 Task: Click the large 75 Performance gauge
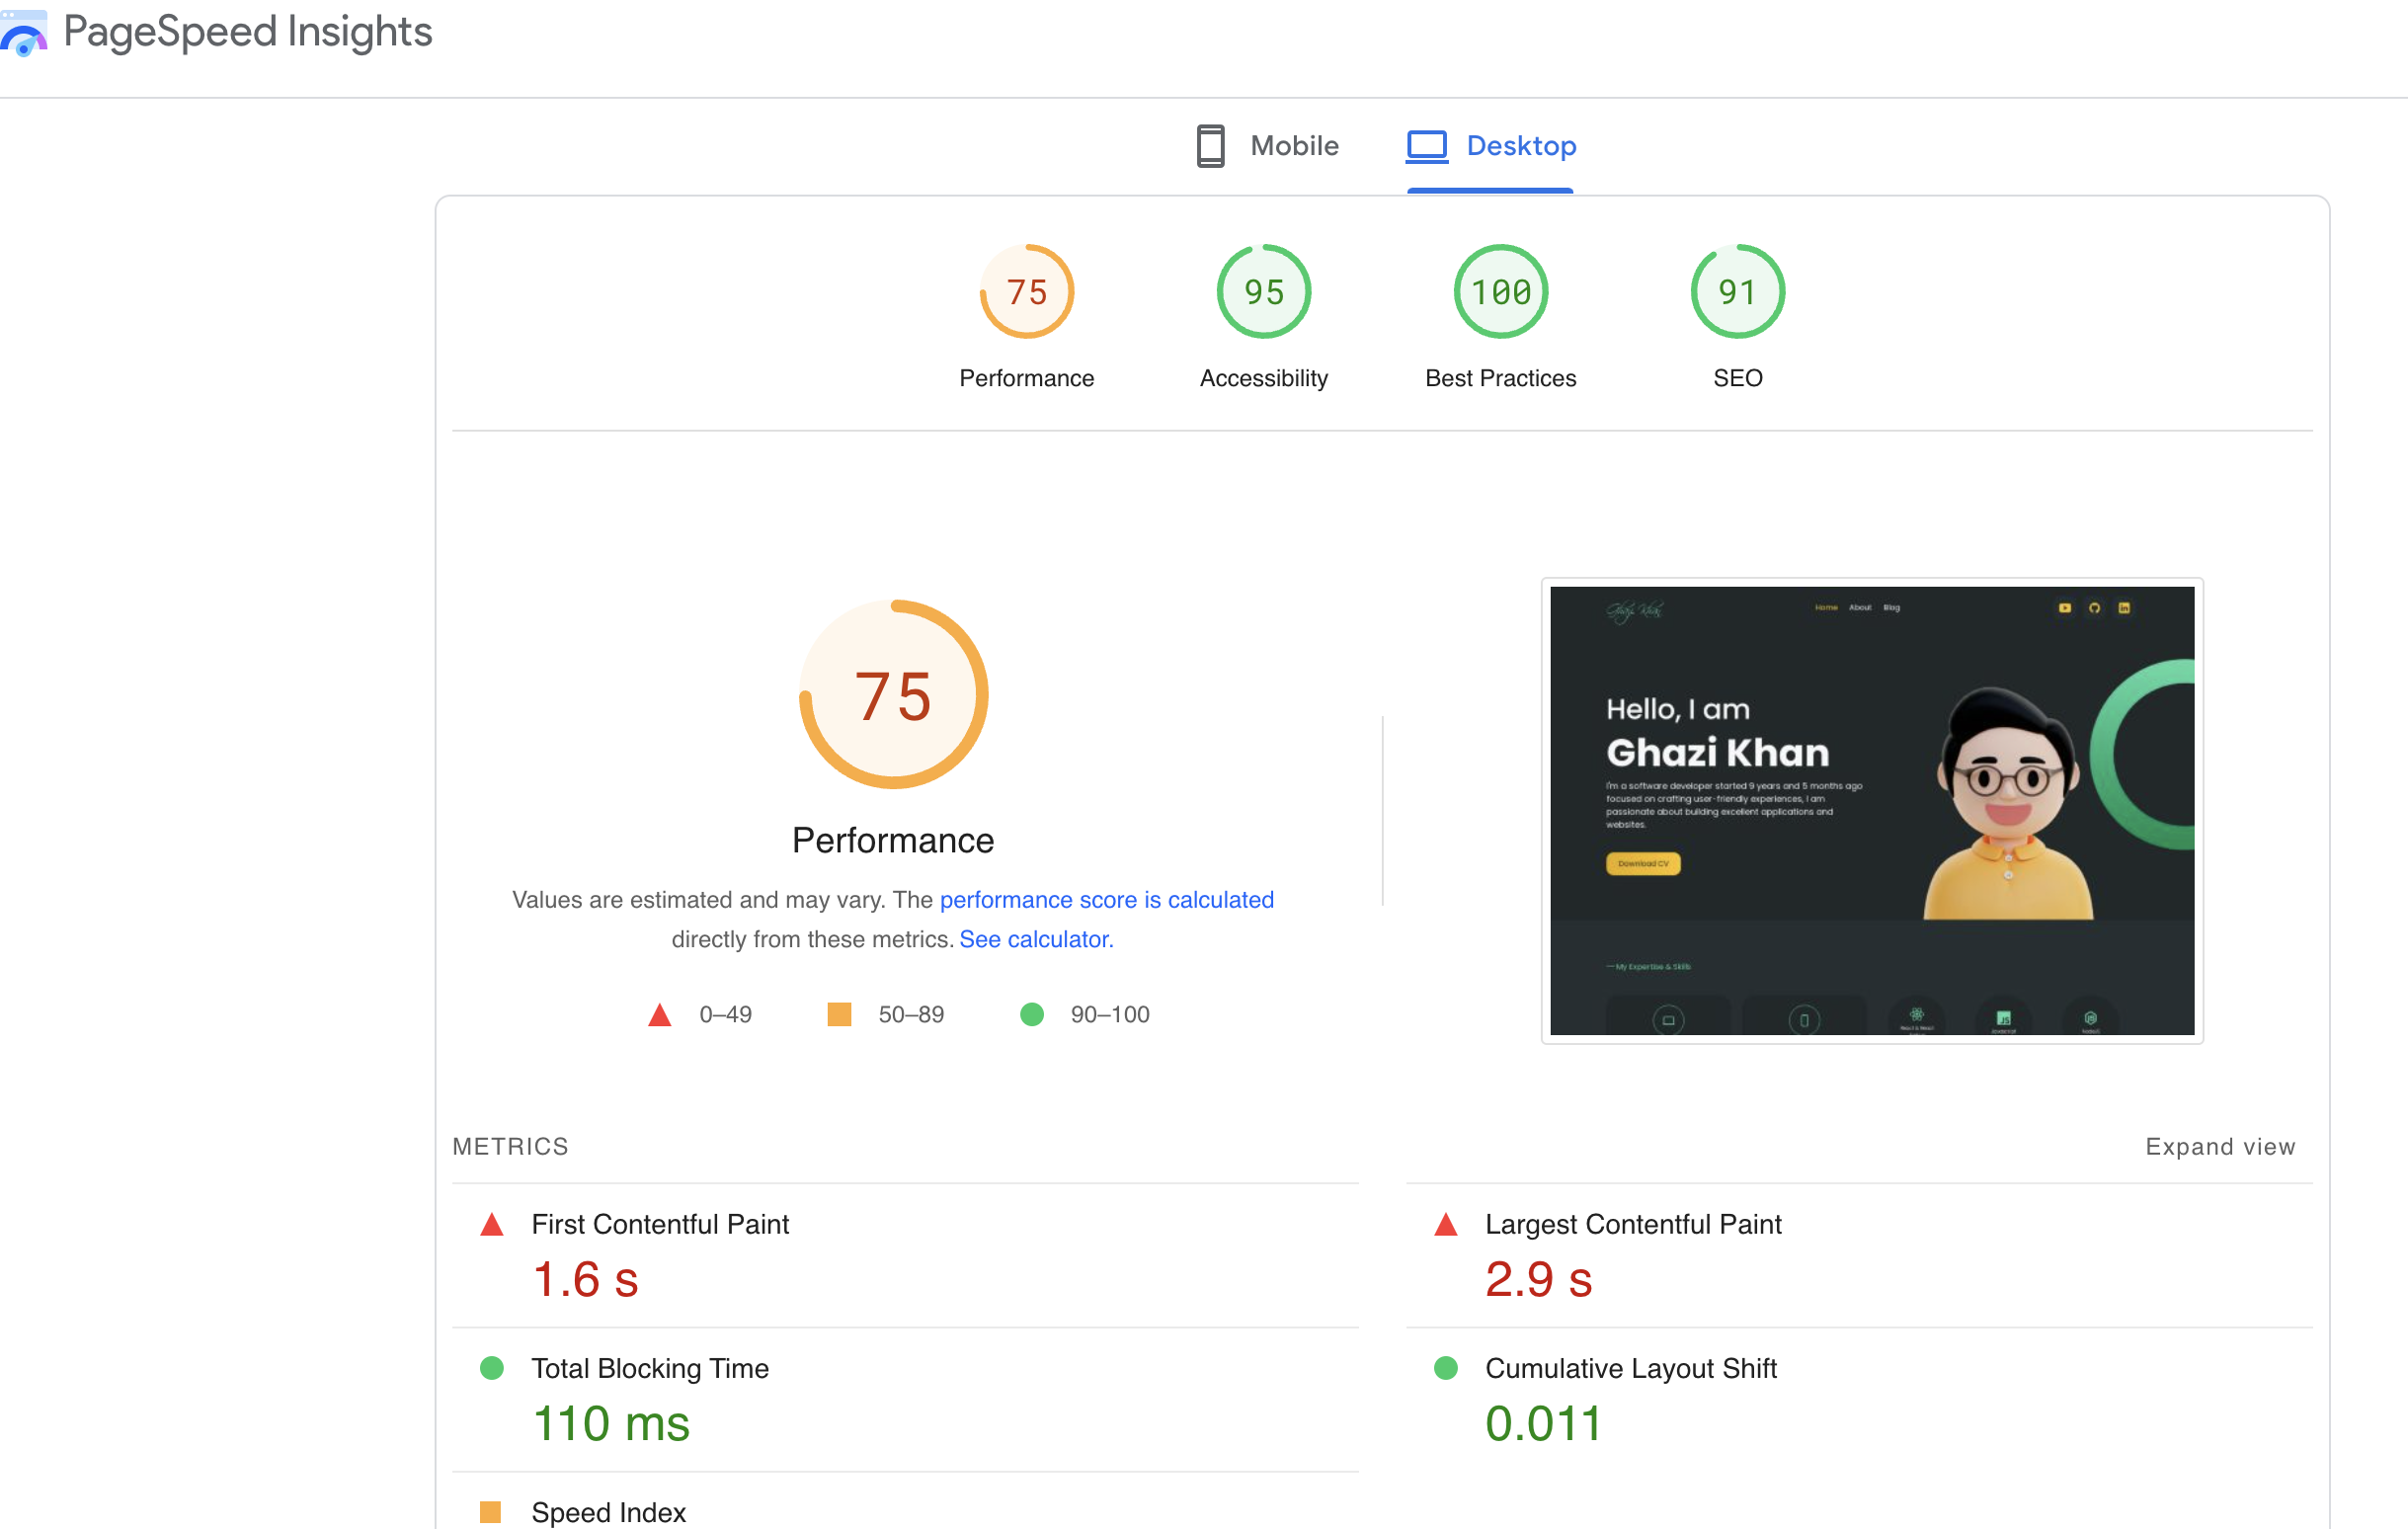pyautogui.click(x=893, y=695)
